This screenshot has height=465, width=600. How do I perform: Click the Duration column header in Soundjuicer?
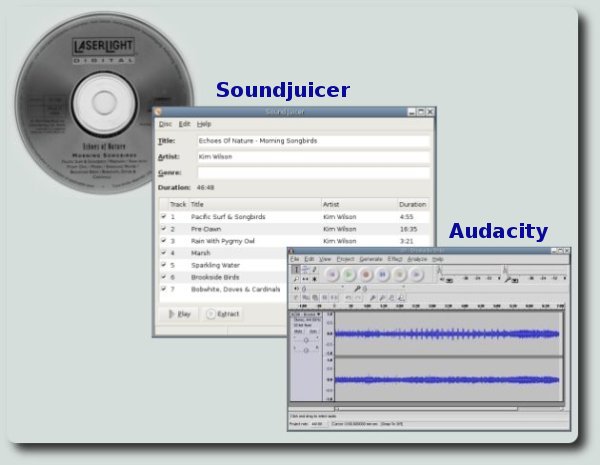pyautogui.click(x=412, y=204)
